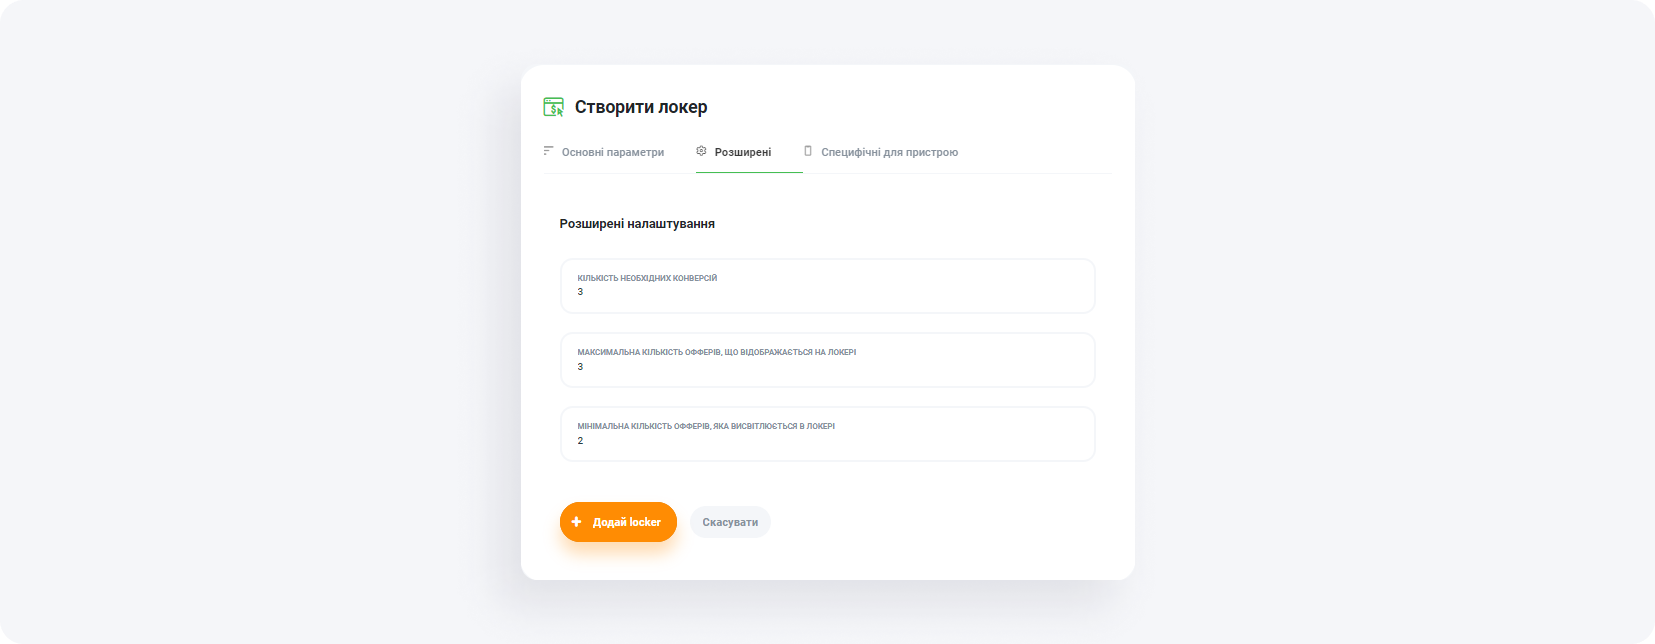Click the plus icon inside the orange button
This screenshot has width=1655, height=644.
(577, 521)
